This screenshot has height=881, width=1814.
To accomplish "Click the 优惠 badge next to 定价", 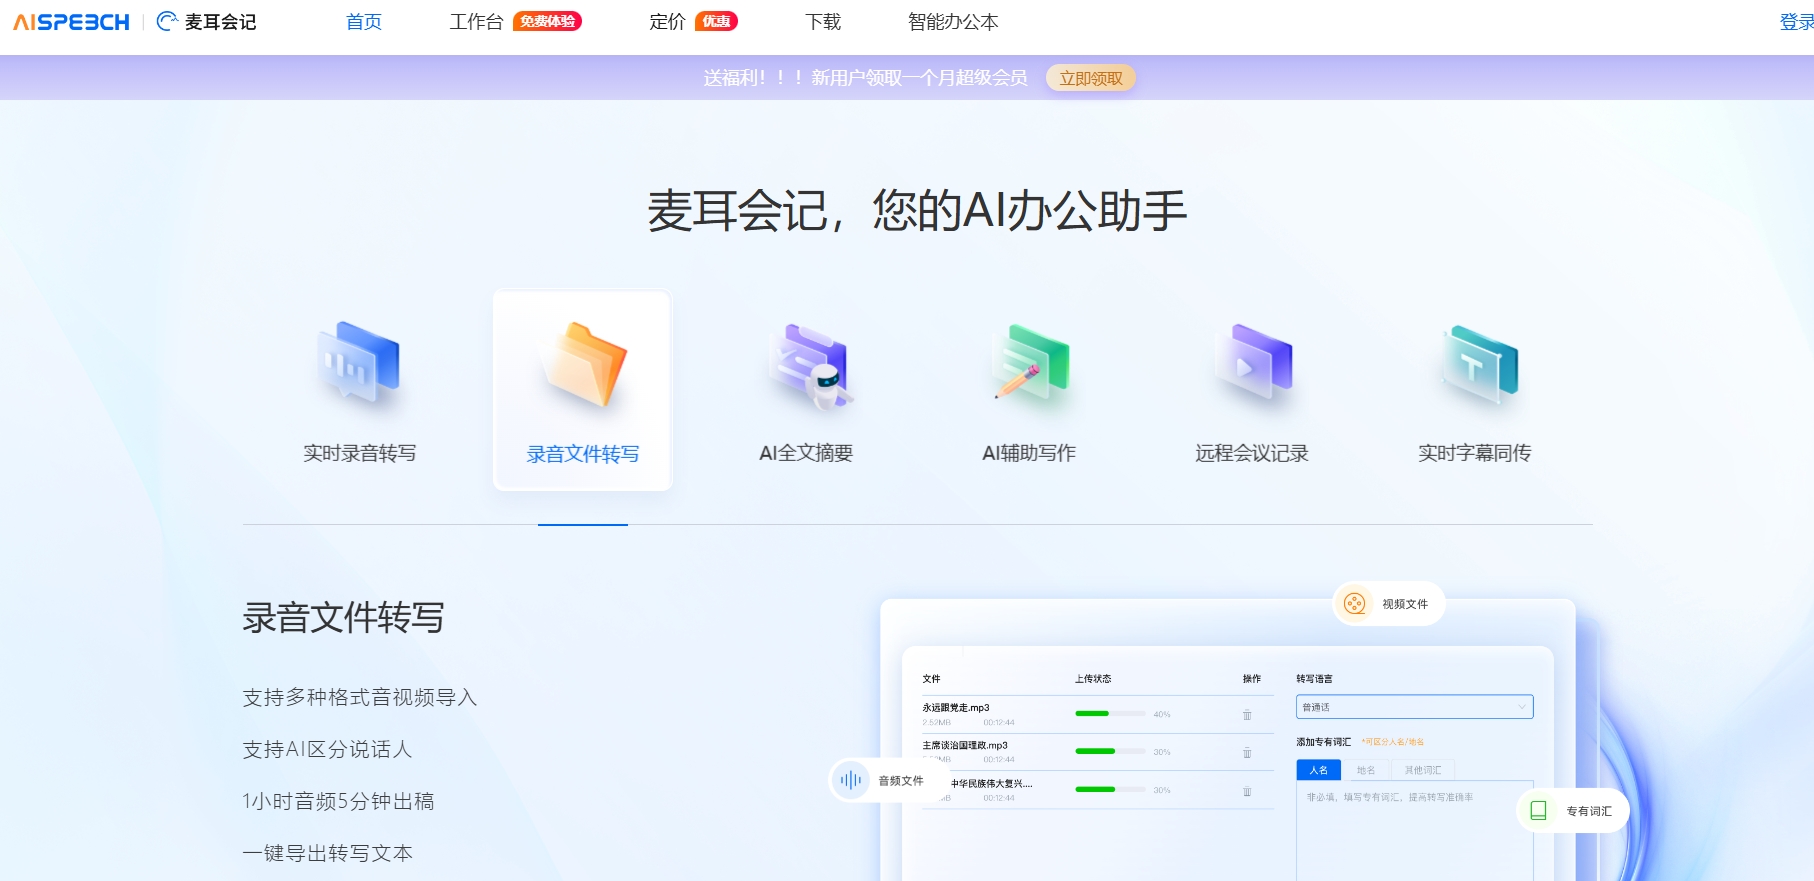I will [x=716, y=21].
